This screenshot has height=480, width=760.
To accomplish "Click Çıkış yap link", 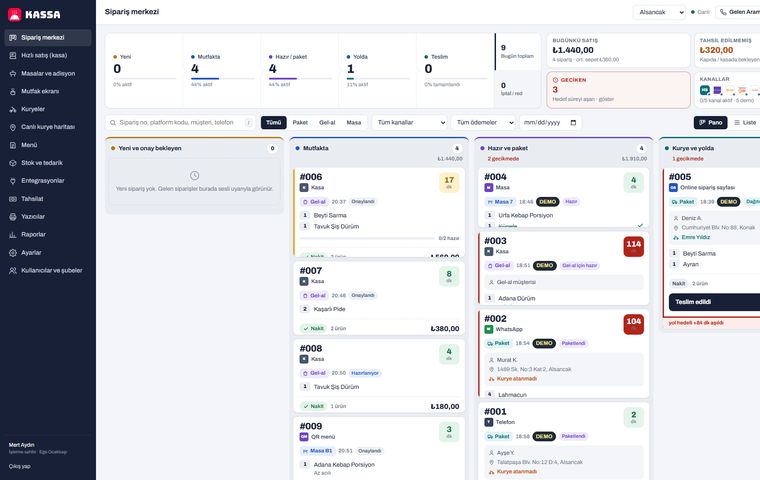I will click(x=19, y=466).
